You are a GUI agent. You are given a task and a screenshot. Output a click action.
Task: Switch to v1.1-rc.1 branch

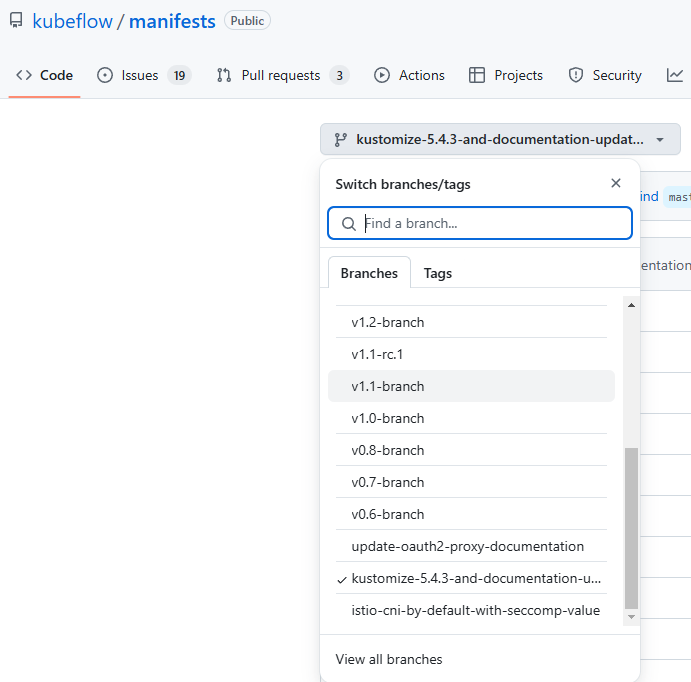pos(472,354)
